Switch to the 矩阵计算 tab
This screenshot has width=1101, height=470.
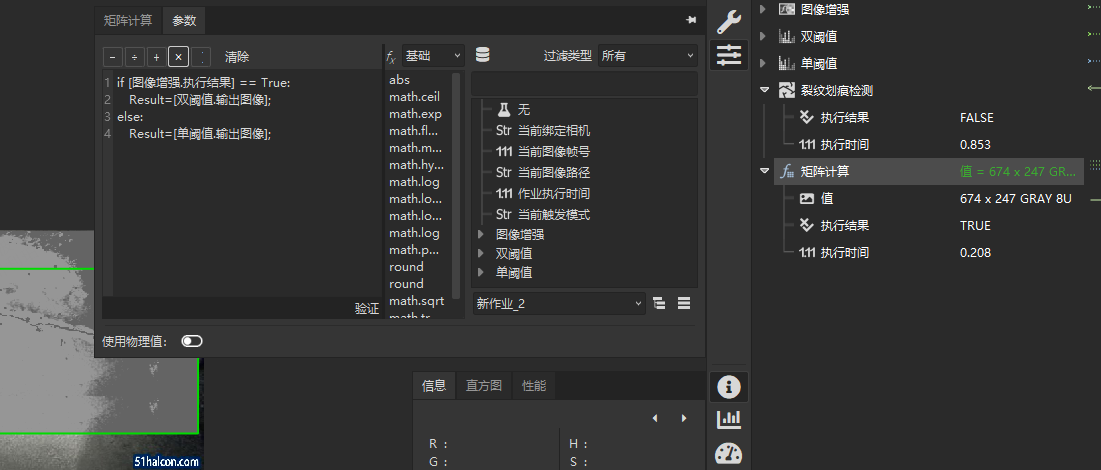tap(128, 20)
